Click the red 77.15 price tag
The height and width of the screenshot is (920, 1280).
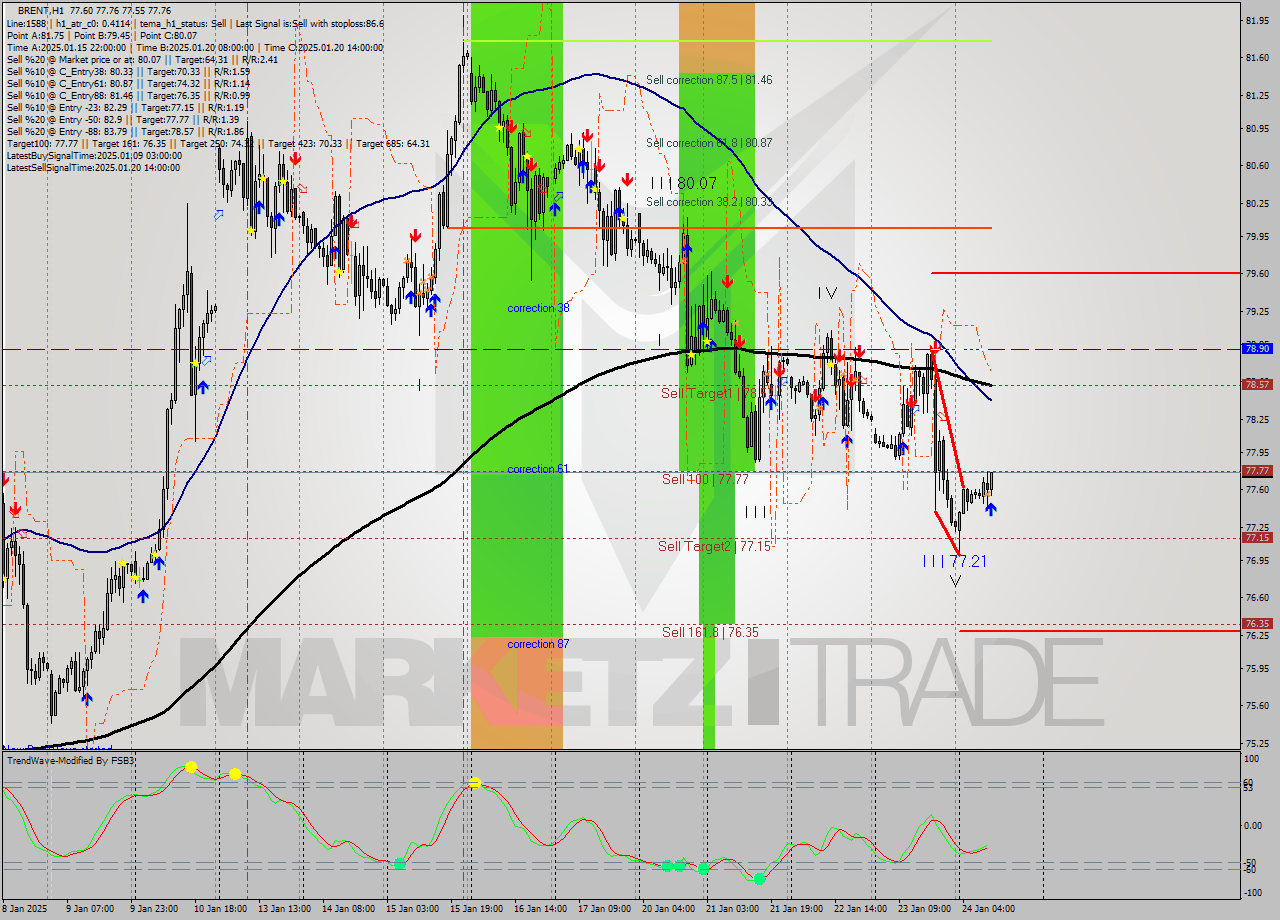(x=1257, y=537)
